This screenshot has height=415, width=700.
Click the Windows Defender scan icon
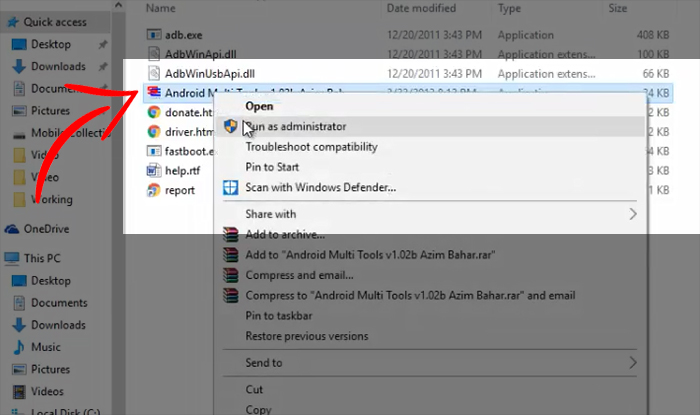(230, 187)
